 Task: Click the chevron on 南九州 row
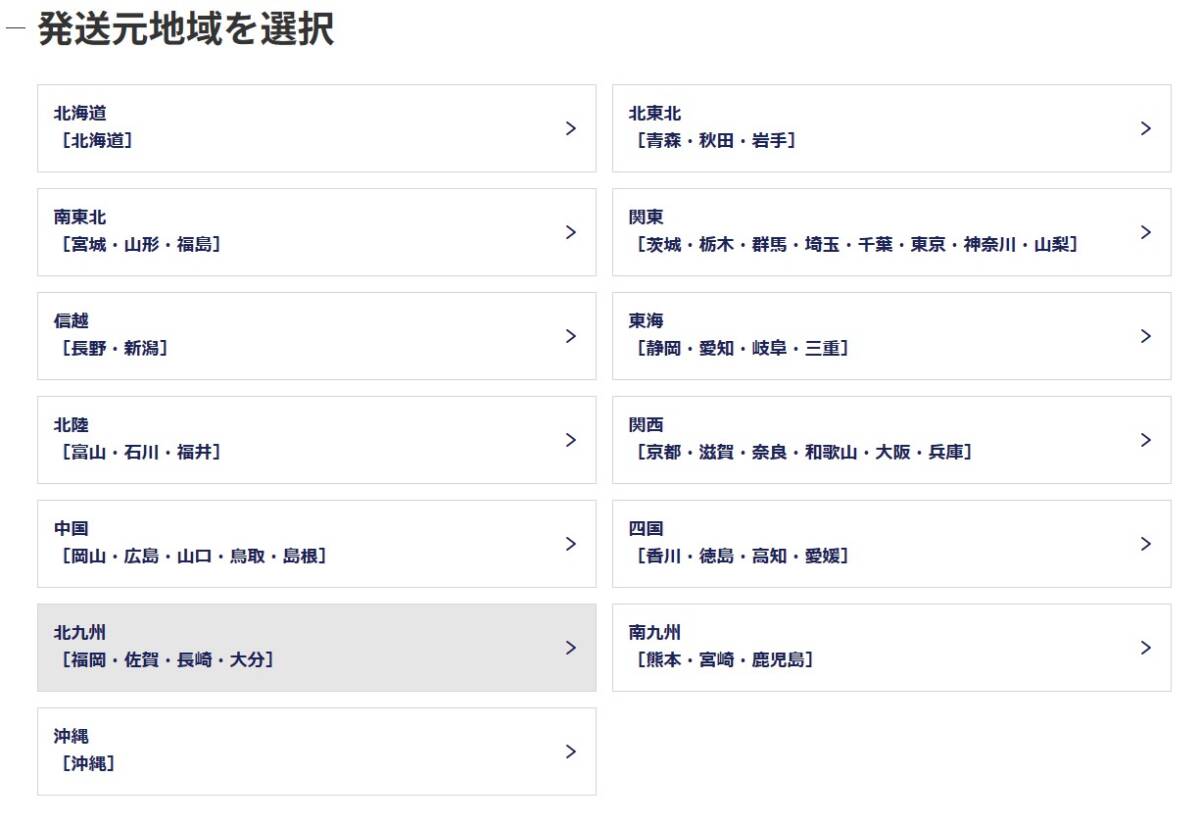click(1146, 647)
